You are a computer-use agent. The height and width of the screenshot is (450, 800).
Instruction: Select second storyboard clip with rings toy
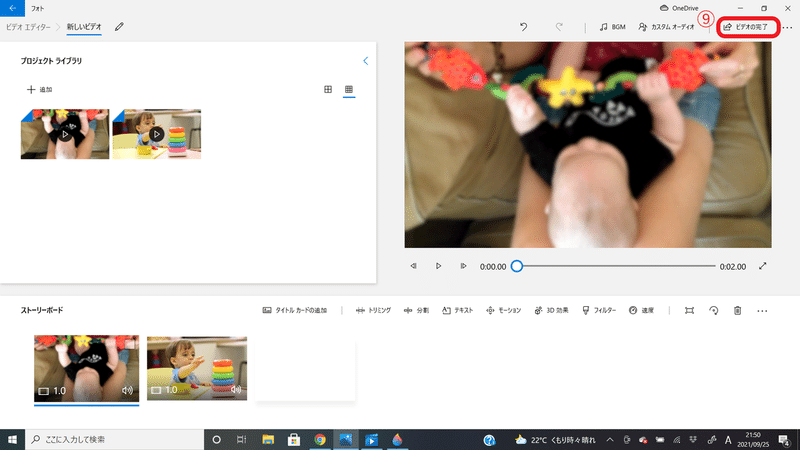[197, 368]
